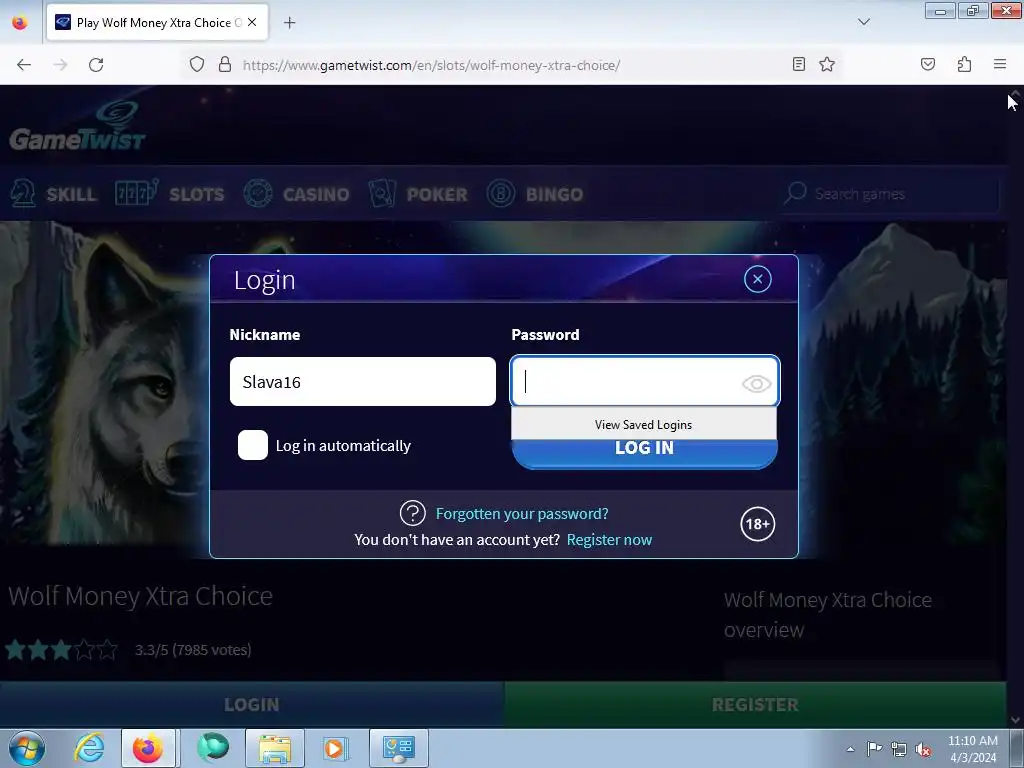
Task: Open the POKER games menu
Action: pyautogui.click(x=418, y=194)
